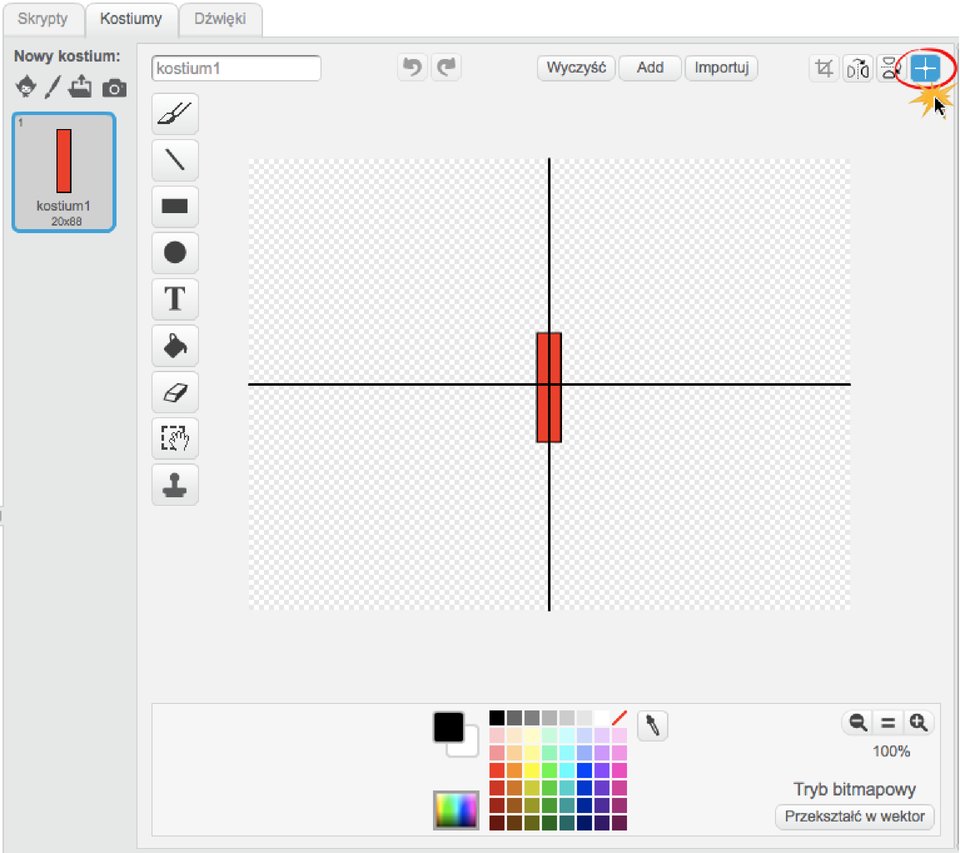Take new costume from camera

click(114, 88)
